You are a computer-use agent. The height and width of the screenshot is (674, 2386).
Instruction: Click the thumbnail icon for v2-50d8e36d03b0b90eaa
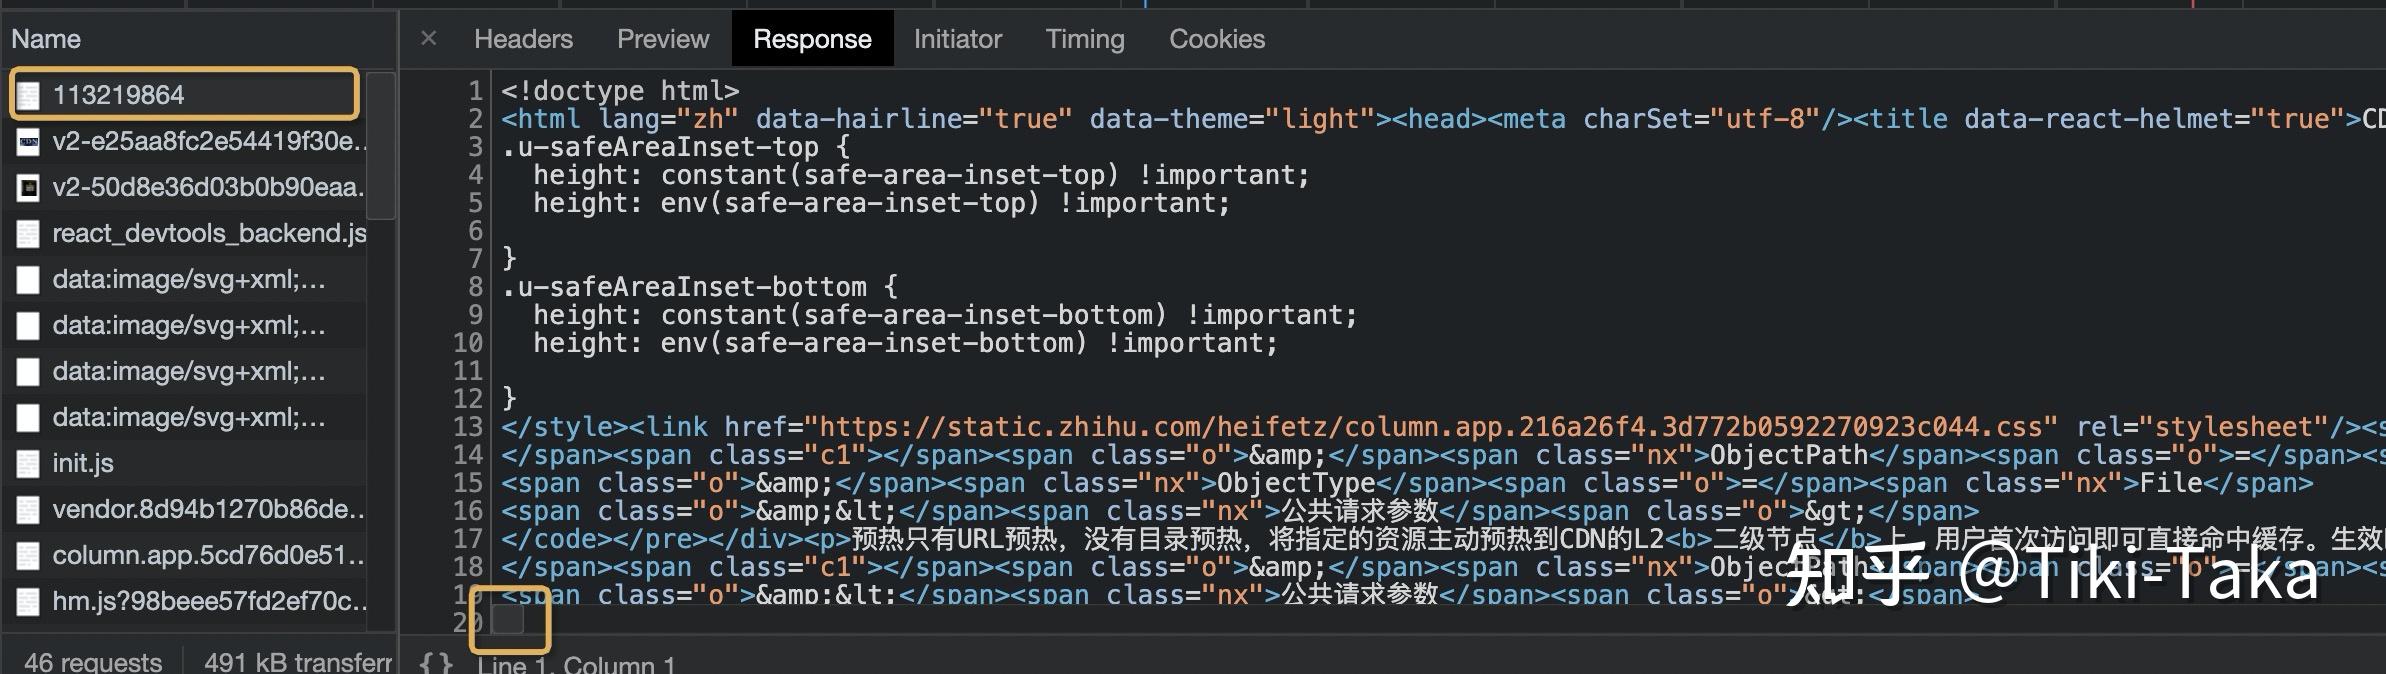click(x=29, y=187)
